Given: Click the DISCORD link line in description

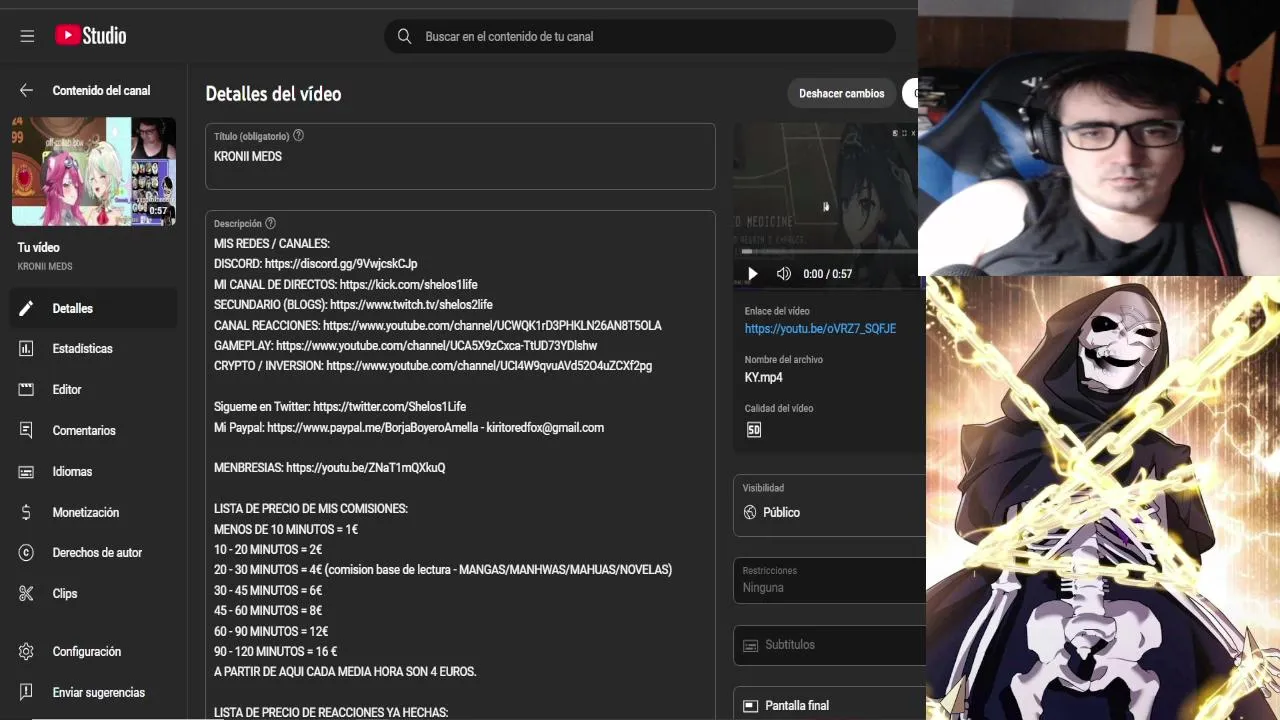Looking at the screenshot, I should (315, 264).
